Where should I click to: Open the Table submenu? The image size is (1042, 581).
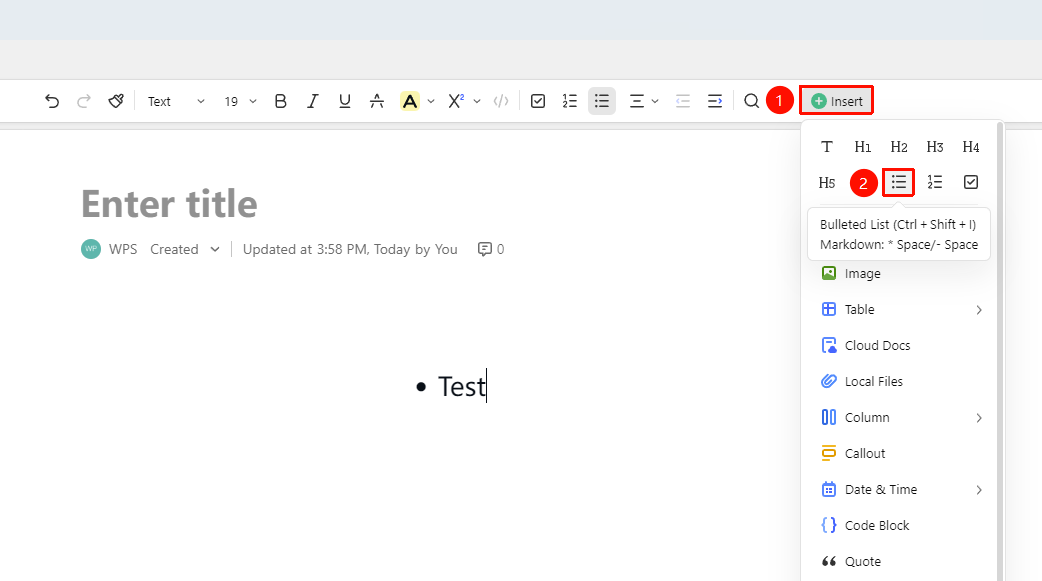click(x=902, y=310)
